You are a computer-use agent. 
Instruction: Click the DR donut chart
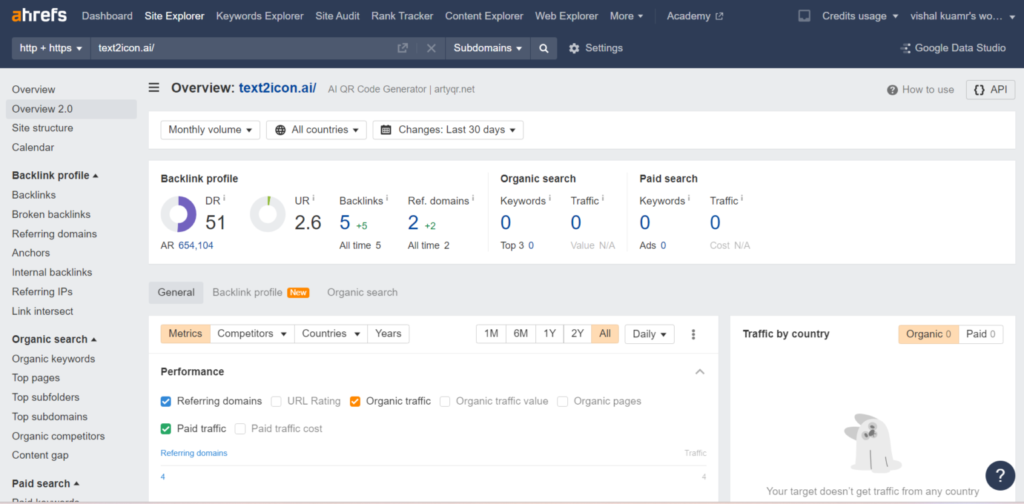(178, 214)
